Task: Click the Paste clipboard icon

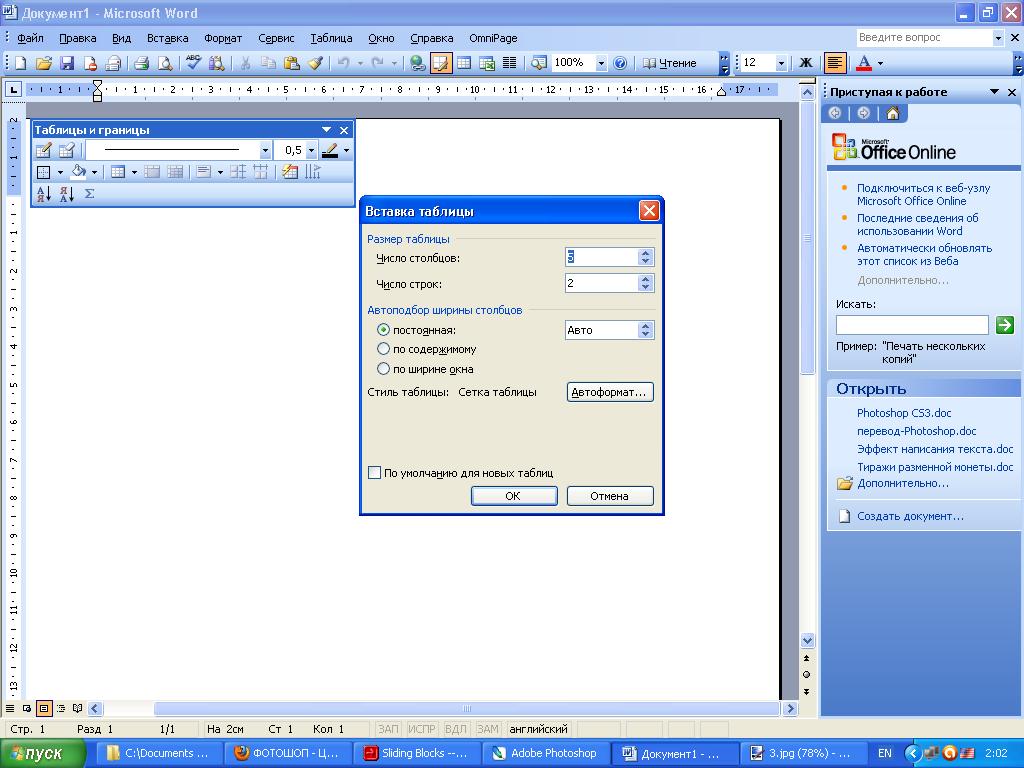Action: (x=292, y=63)
